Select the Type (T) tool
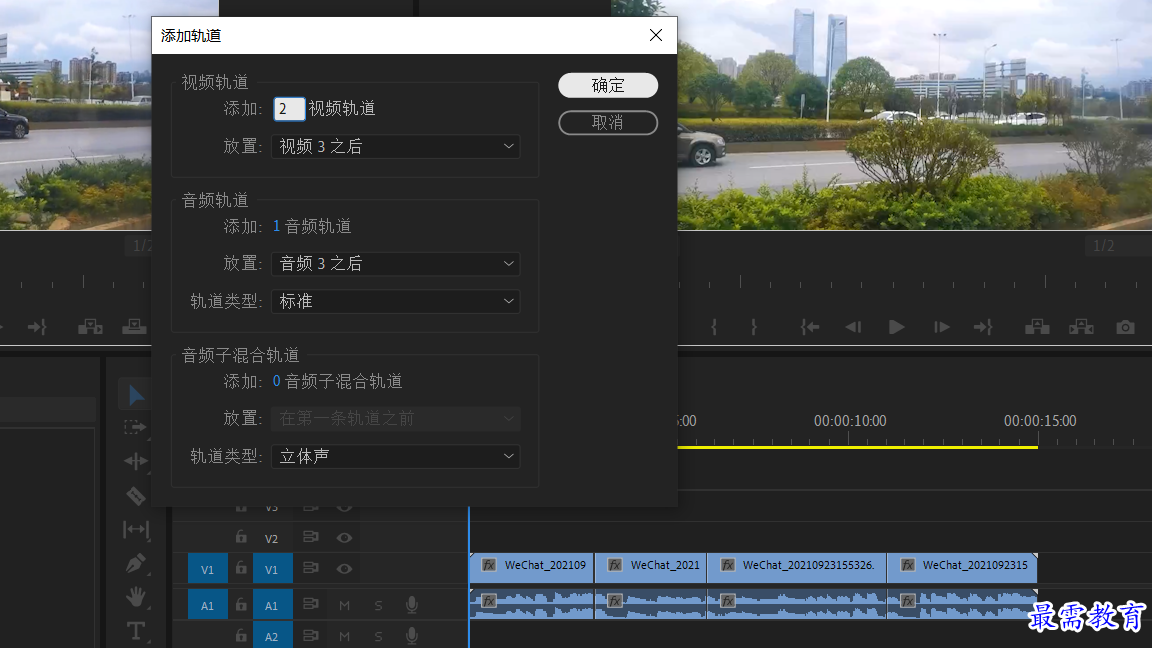 (x=136, y=630)
